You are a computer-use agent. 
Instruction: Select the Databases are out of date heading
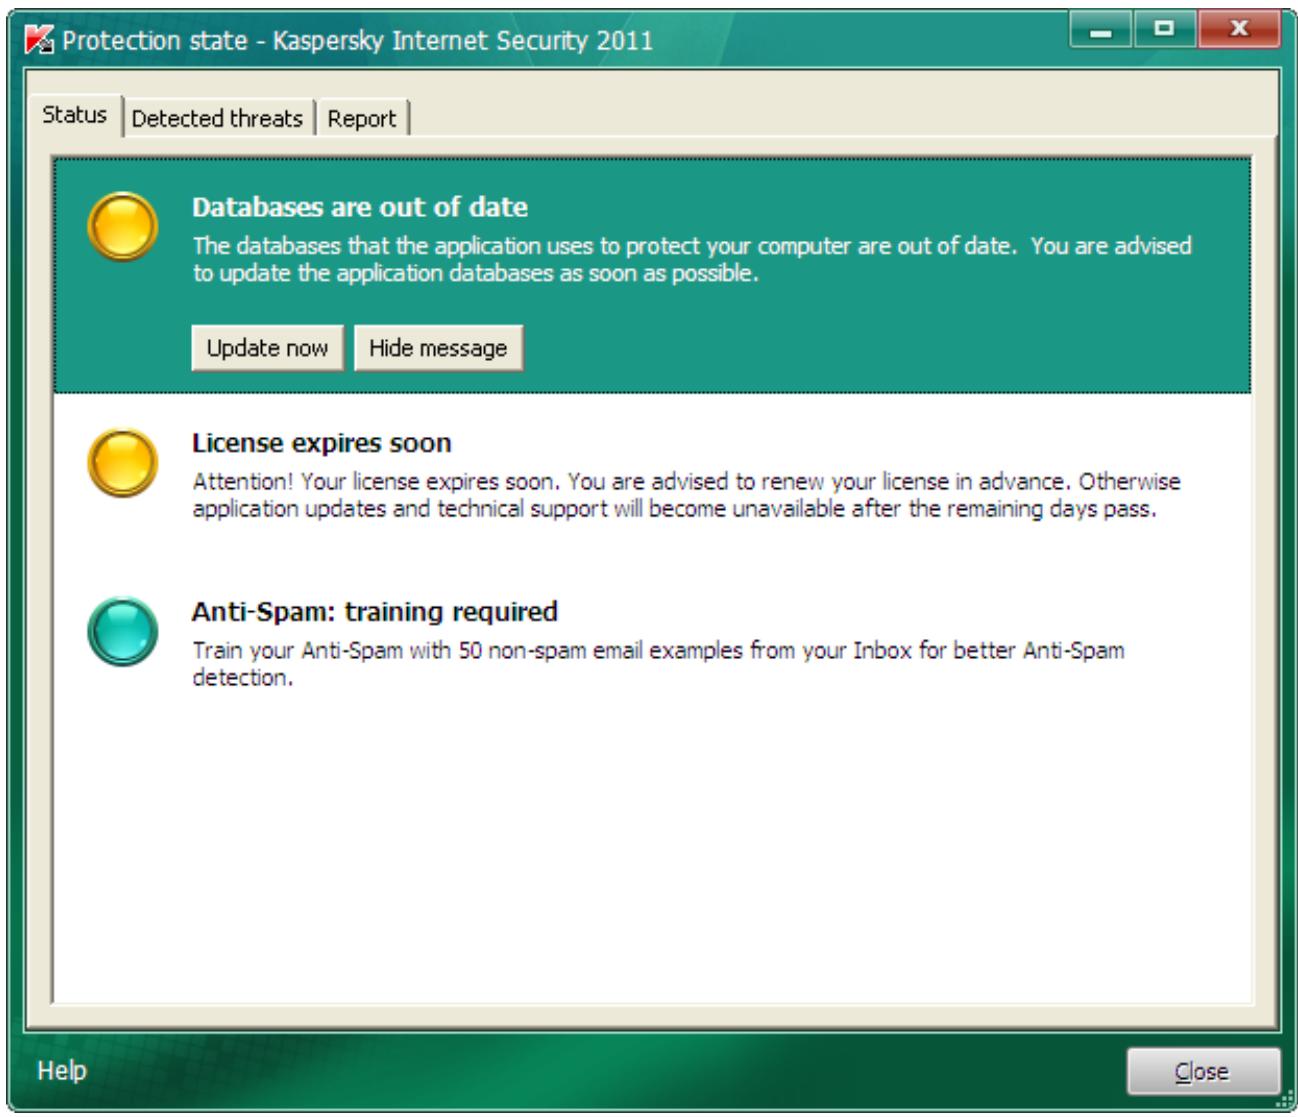click(x=360, y=207)
